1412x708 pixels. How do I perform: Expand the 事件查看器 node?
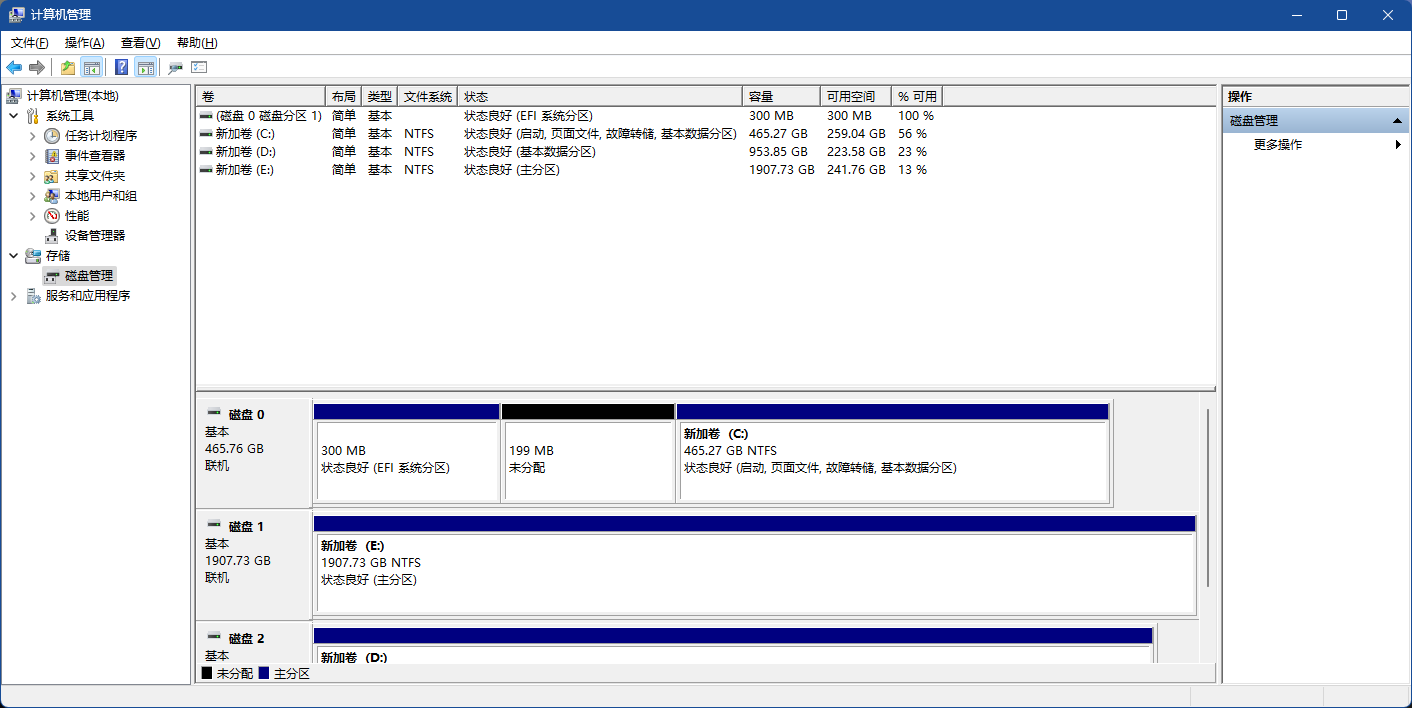pyautogui.click(x=33, y=156)
